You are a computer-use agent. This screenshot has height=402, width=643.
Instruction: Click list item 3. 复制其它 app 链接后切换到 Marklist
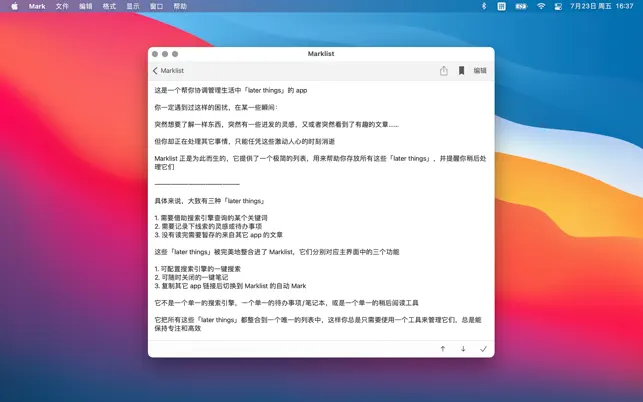[x=230, y=286]
